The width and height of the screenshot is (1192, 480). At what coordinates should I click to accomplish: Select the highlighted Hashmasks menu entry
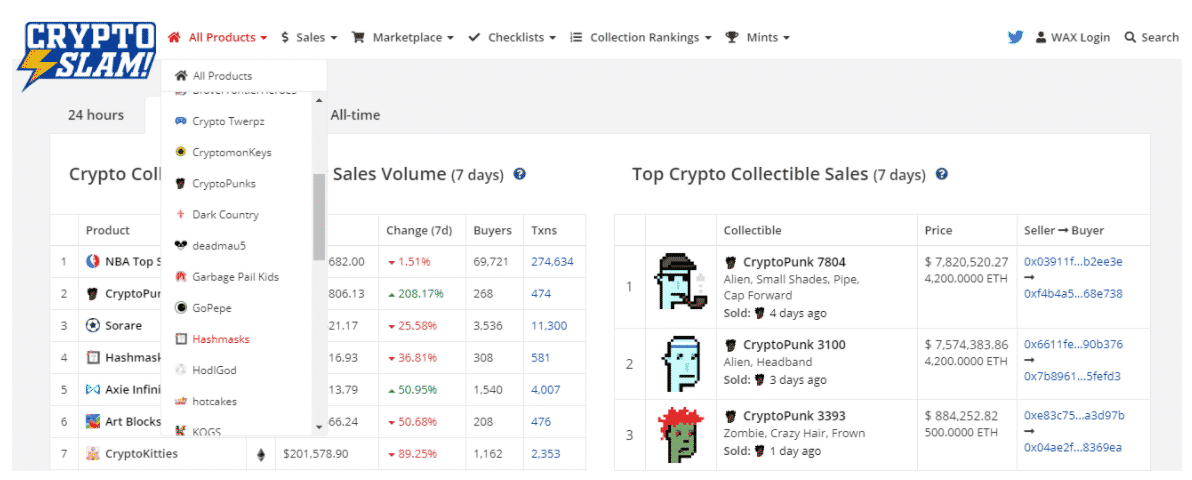[x=220, y=339]
